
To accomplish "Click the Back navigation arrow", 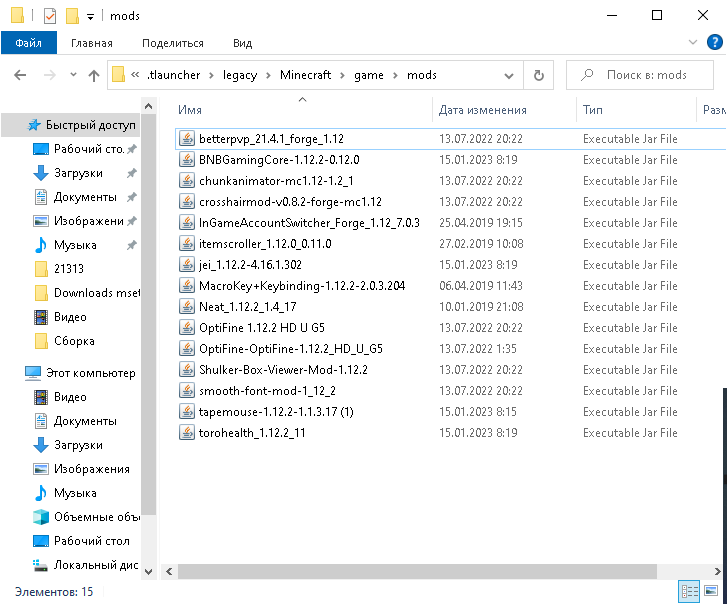I will pyautogui.click(x=20, y=75).
